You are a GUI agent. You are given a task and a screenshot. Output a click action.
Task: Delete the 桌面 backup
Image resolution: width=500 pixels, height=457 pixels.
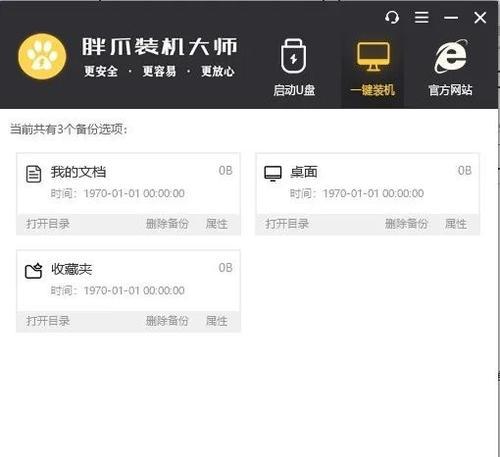pyautogui.click(x=406, y=224)
